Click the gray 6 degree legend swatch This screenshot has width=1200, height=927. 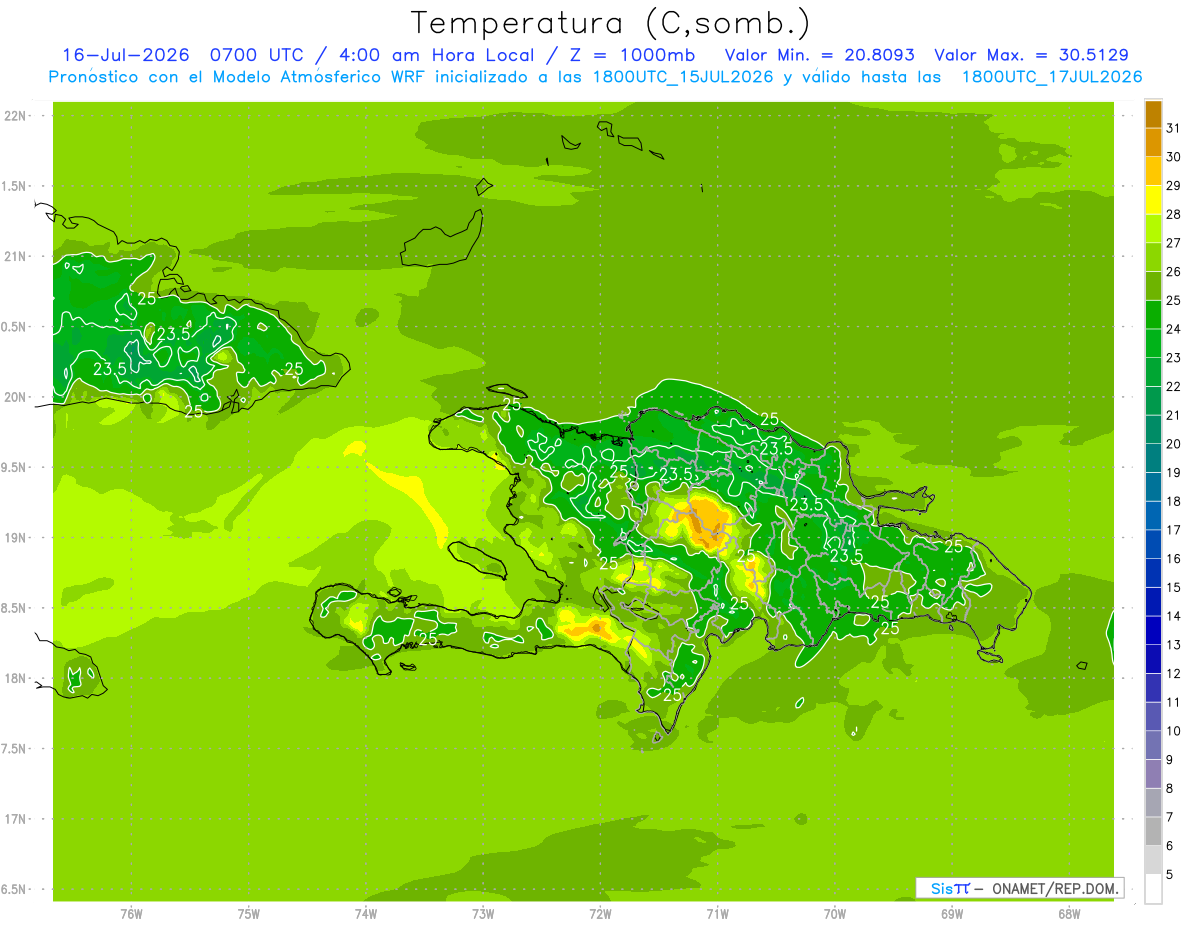pos(1153,831)
